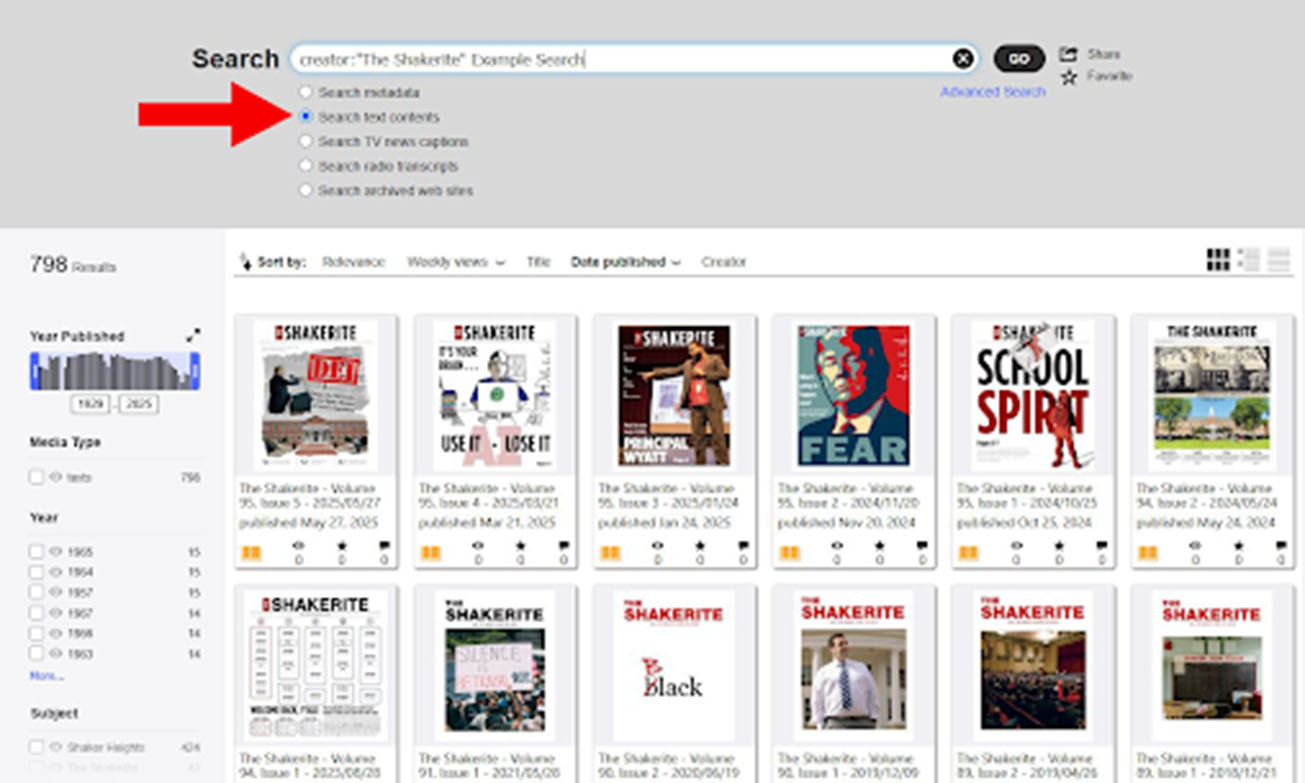Click the views eye icon on the Oct 25, 2024 card
1305x783 pixels.
[1016, 546]
